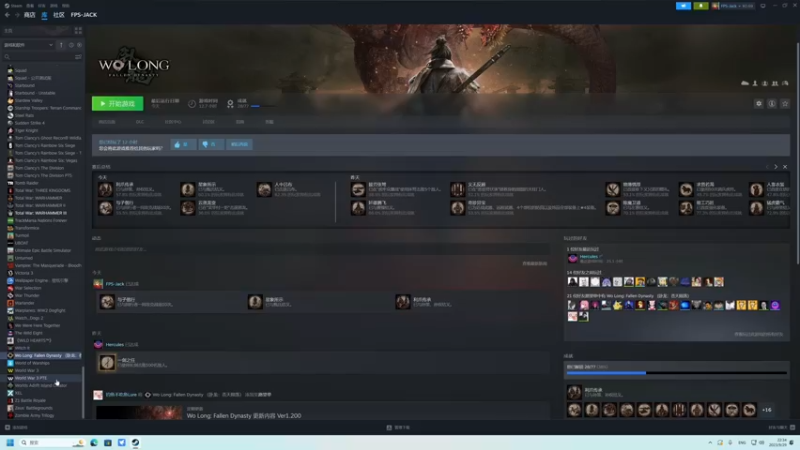Screen dimensions: 800x450
Task: Click the add a game button at bottom left
Action: point(16,428)
